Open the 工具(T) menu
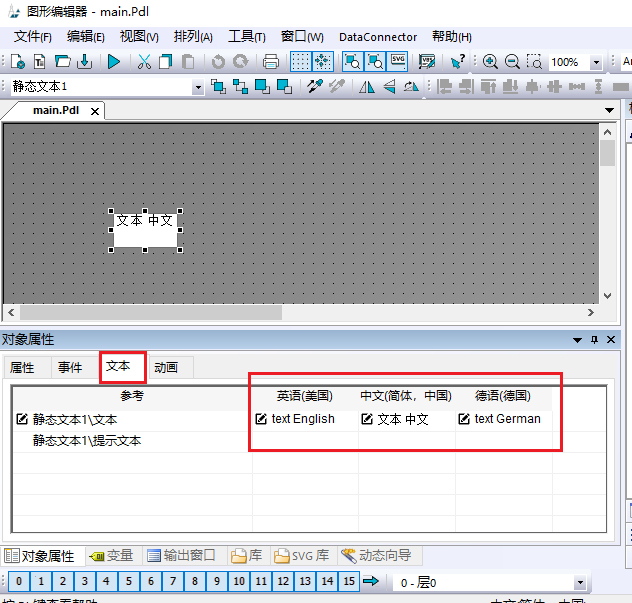 pyautogui.click(x=247, y=37)
